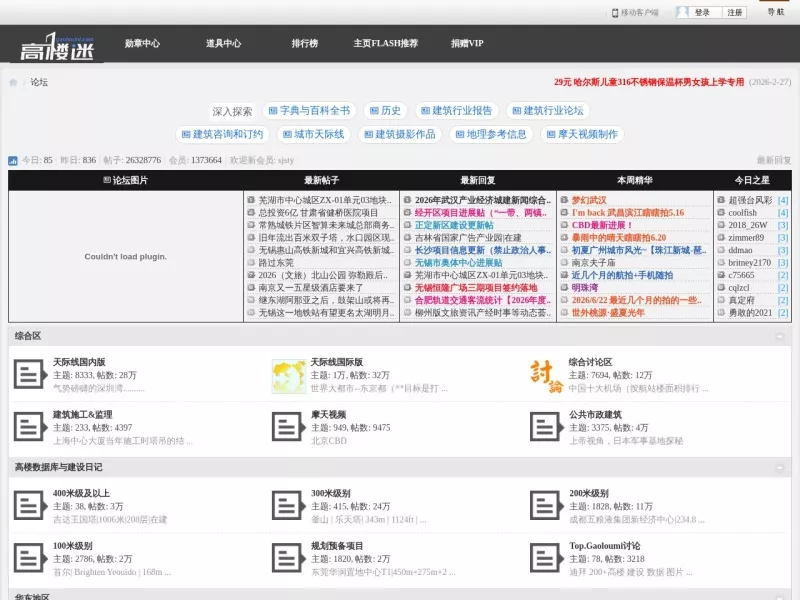Click bullet icon beside 超强台风彩 user
The height and width of the screenshot is (600, 800).
(x=721, y=200)
